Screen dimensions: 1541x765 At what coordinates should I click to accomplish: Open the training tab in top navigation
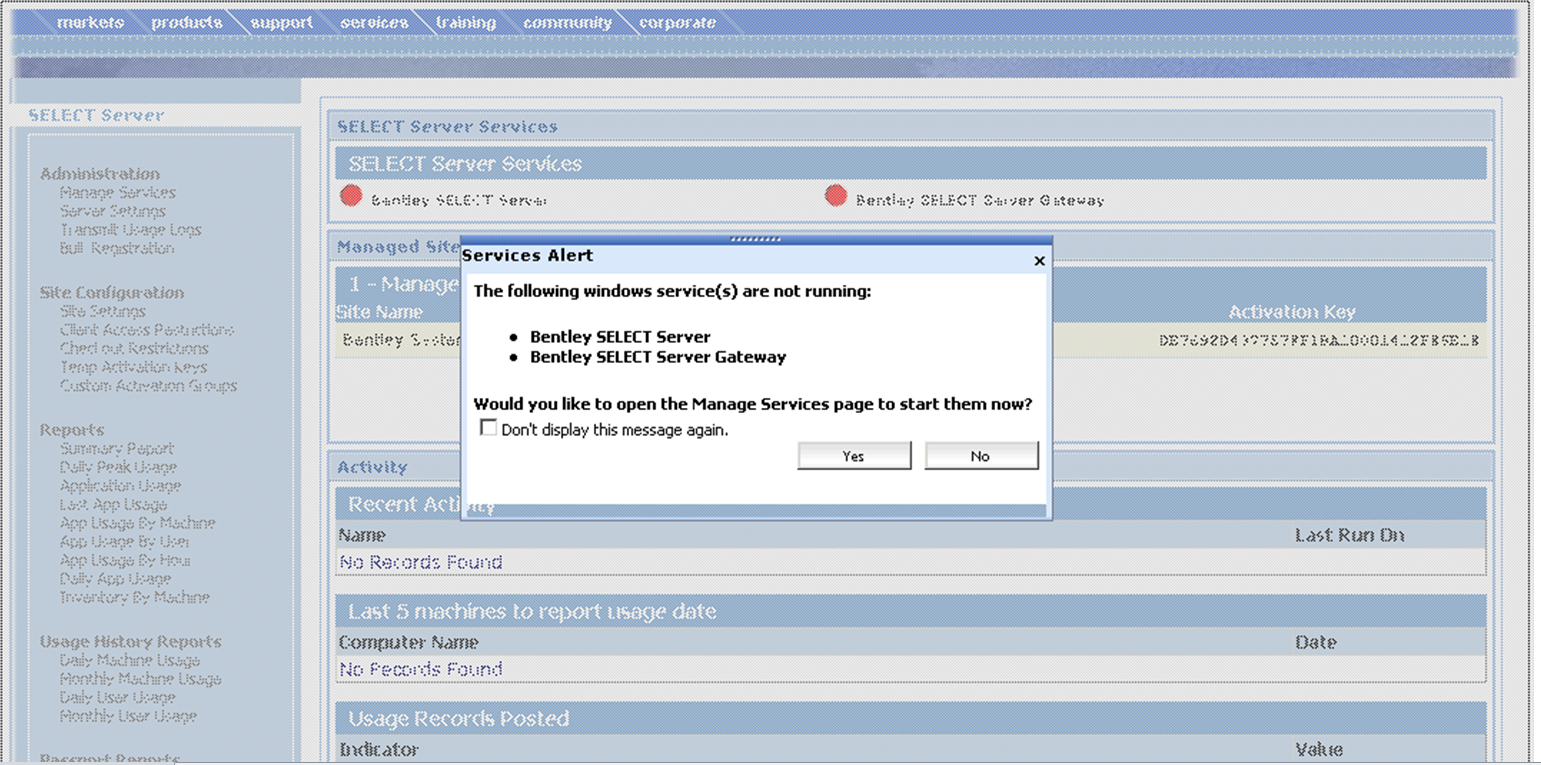tap(466, 22)
